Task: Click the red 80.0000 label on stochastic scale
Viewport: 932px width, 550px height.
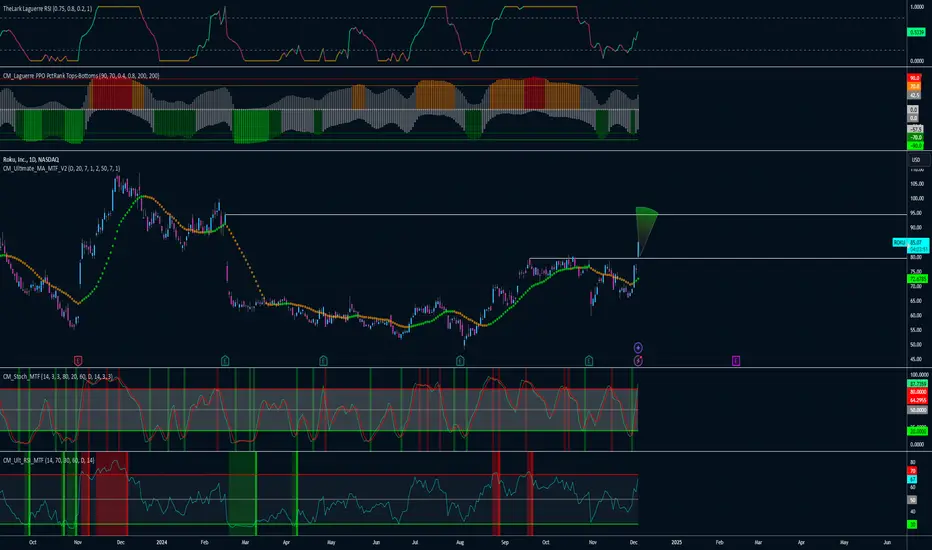Action: pyautogui.click(x=917, y=392)
